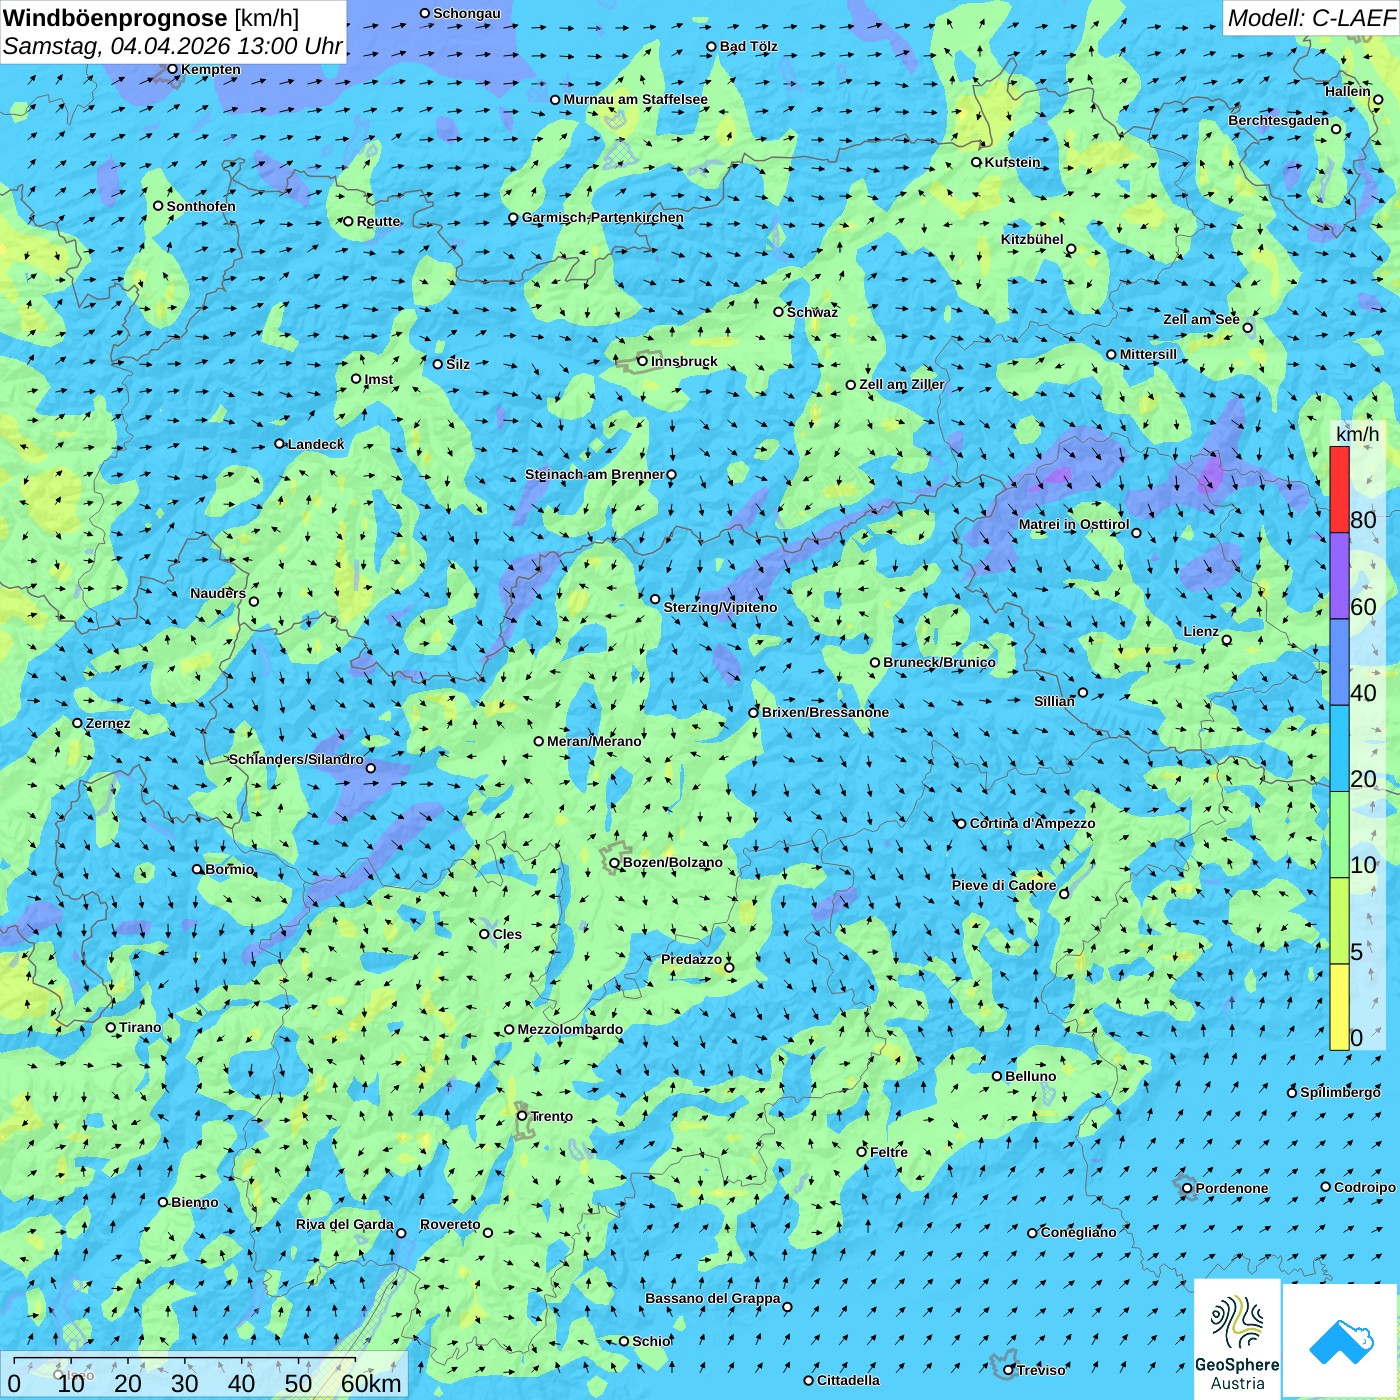
Task: Click the Landeck label
Action: [316, 444]
